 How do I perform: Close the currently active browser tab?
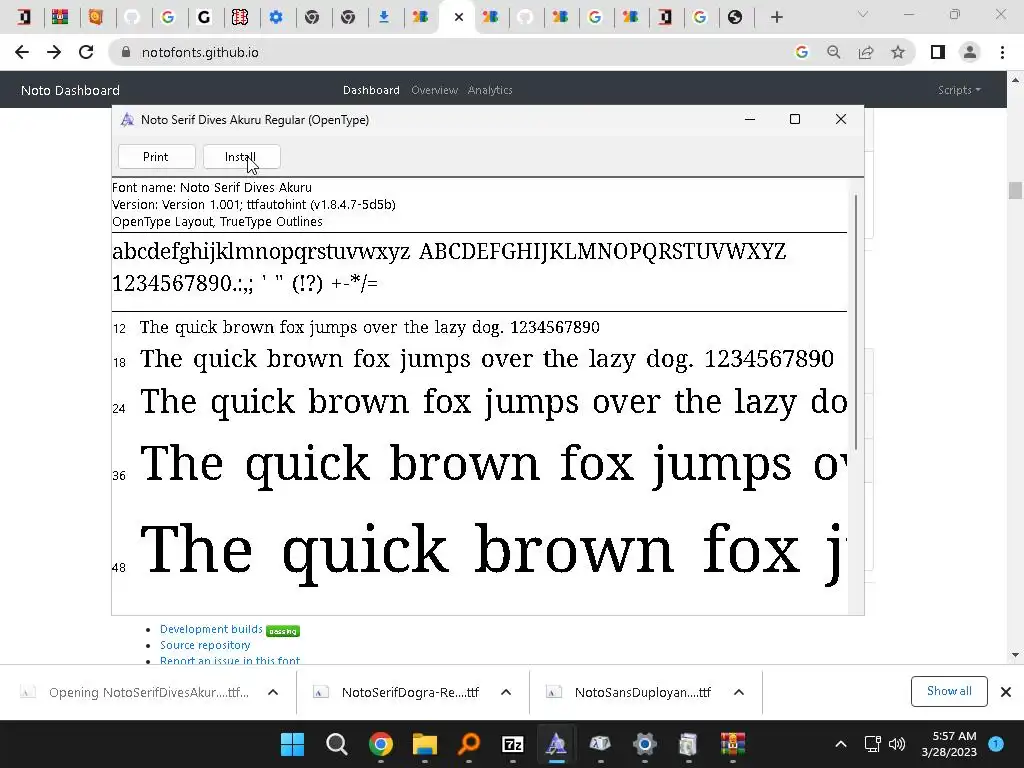(x=458, y=17)
